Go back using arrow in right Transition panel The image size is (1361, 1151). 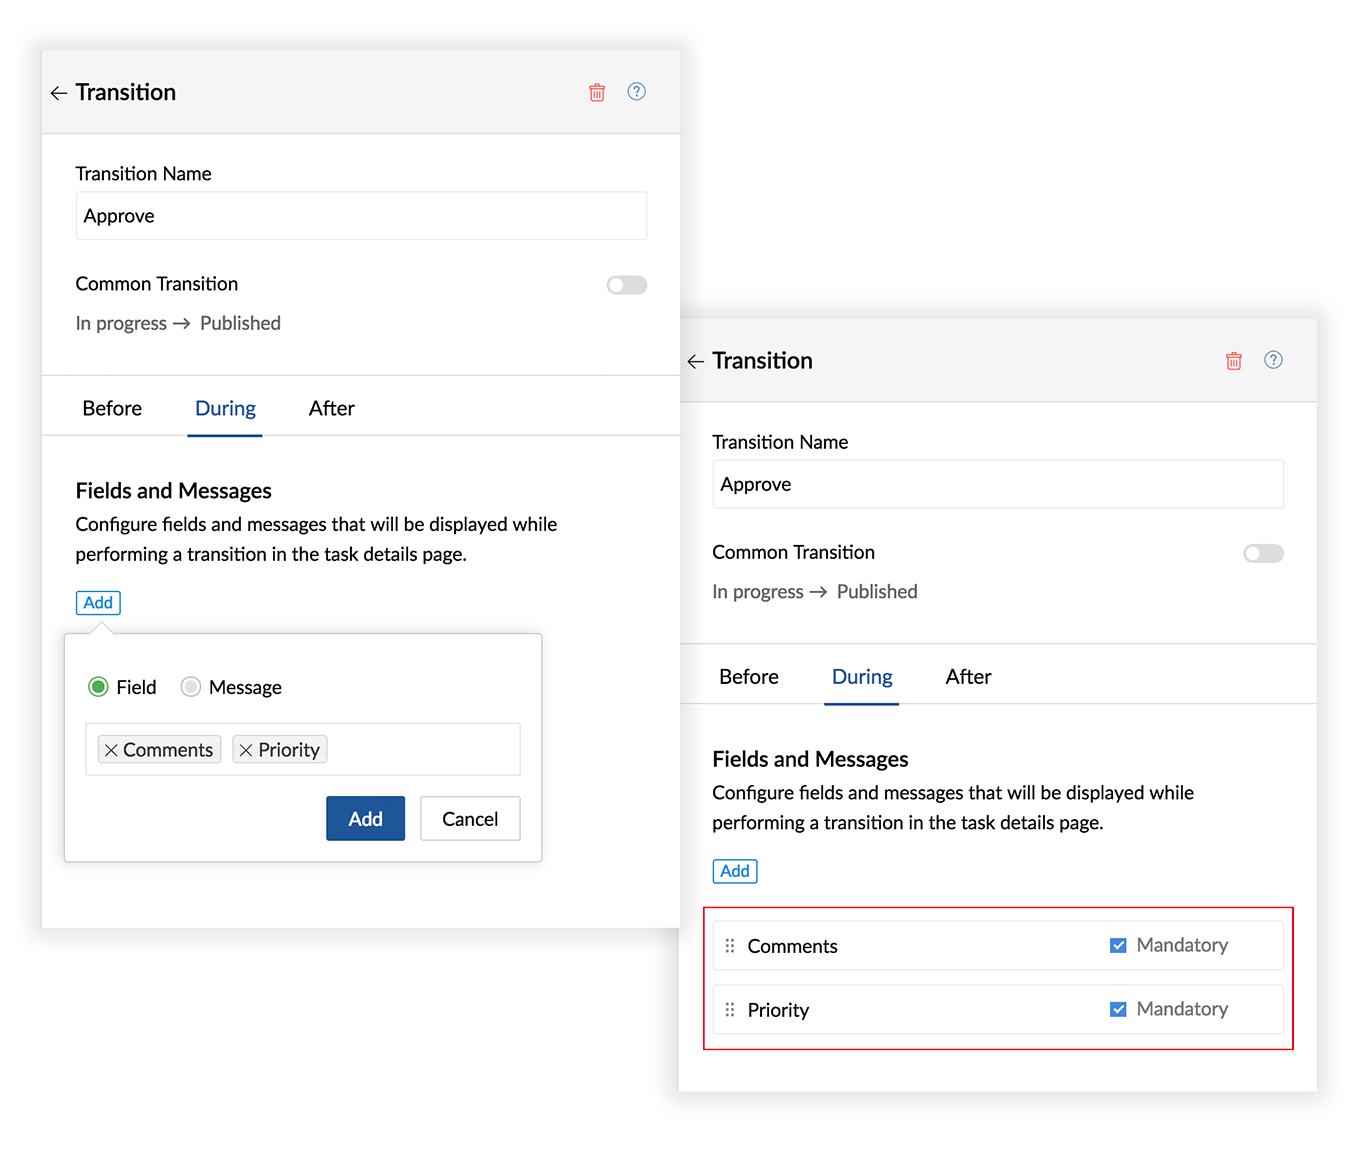click(x=696, y=362)
